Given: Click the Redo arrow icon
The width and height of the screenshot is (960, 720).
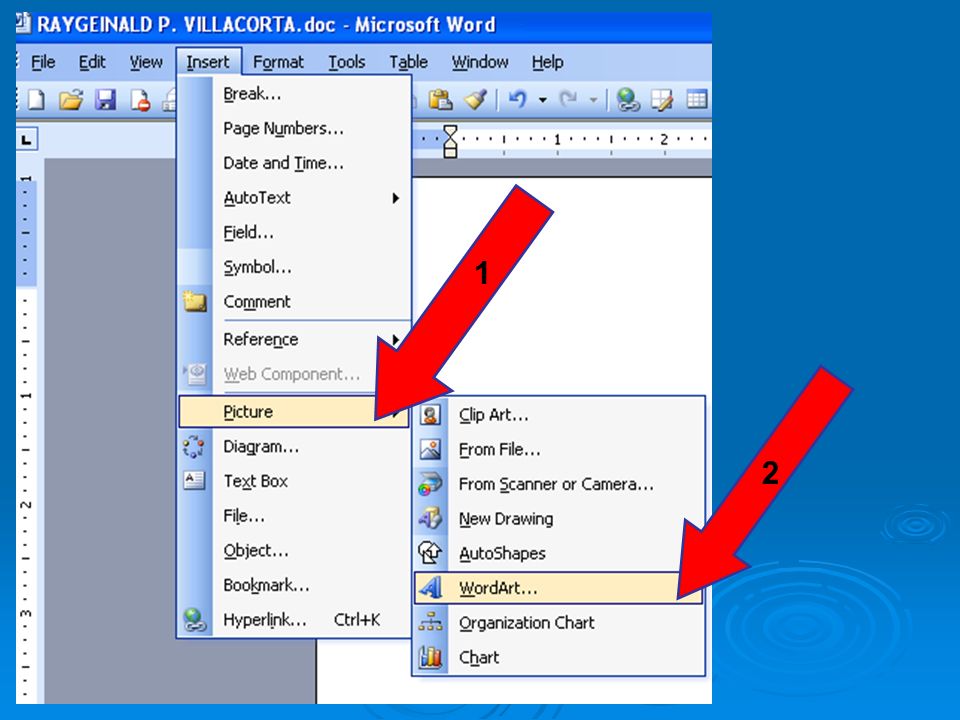Looking at the screenshot, I should [x=569, y=99].
